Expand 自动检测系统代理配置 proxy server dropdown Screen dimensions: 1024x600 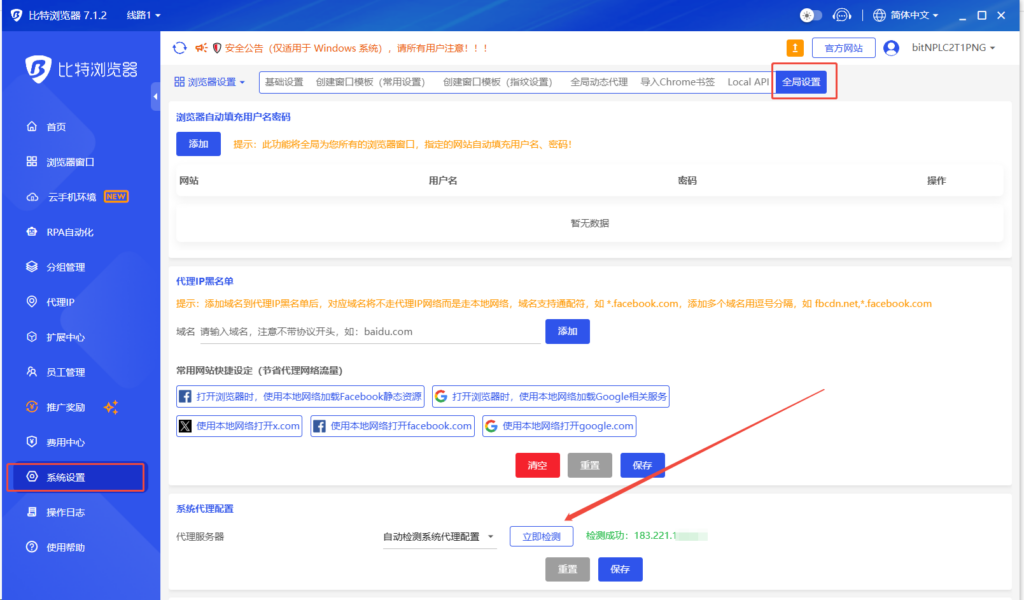439,537
